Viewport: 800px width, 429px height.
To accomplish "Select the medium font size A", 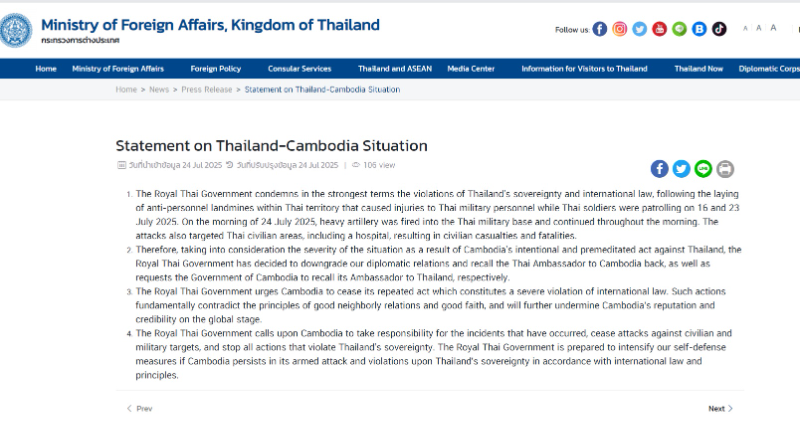I will point(759,28).
